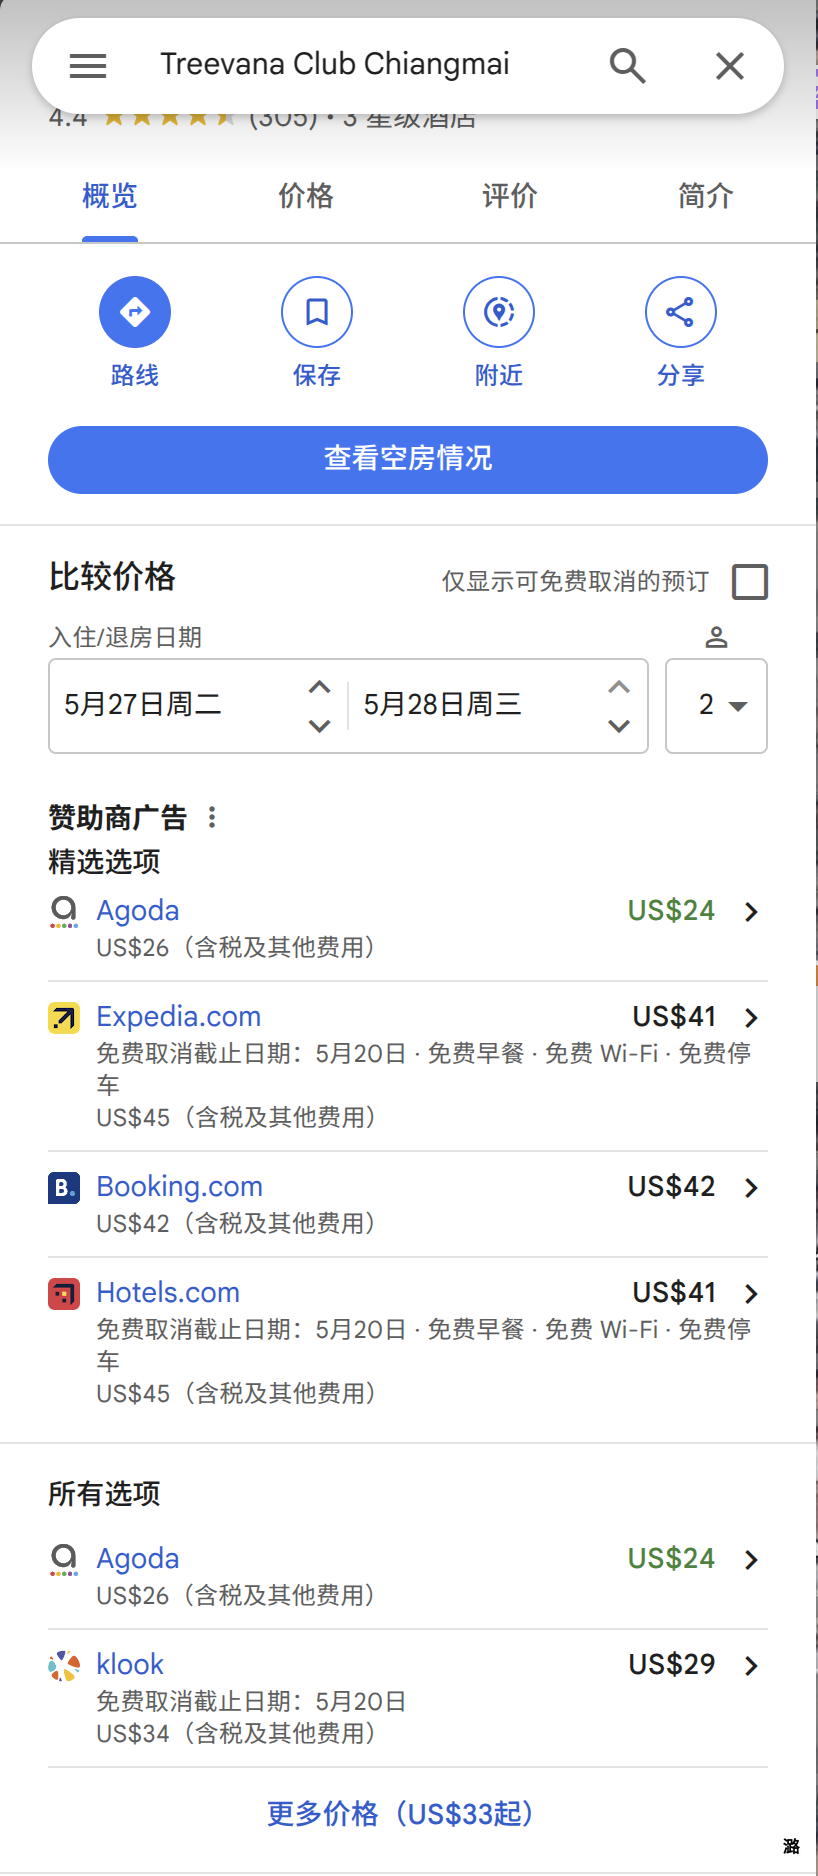
Task: Tap the 分享 share icon
Action: click(681, 312)
